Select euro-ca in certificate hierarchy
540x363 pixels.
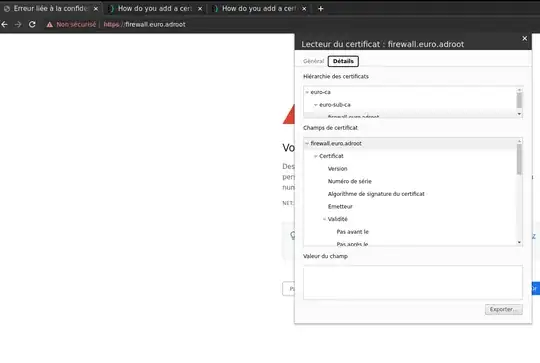[x=321, y=92]
